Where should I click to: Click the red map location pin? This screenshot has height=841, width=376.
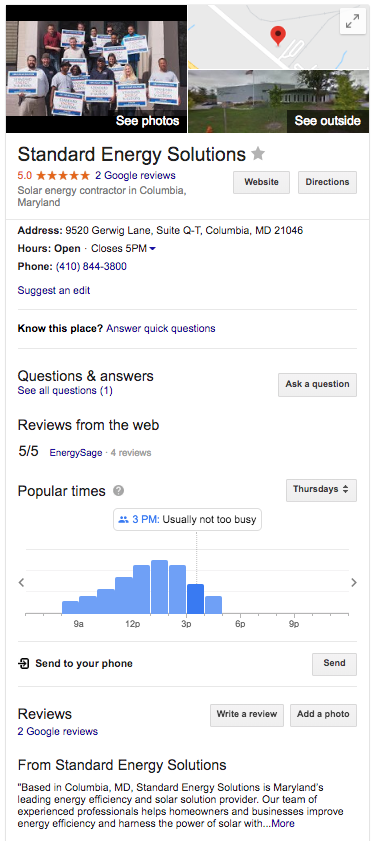pos(277,35)
